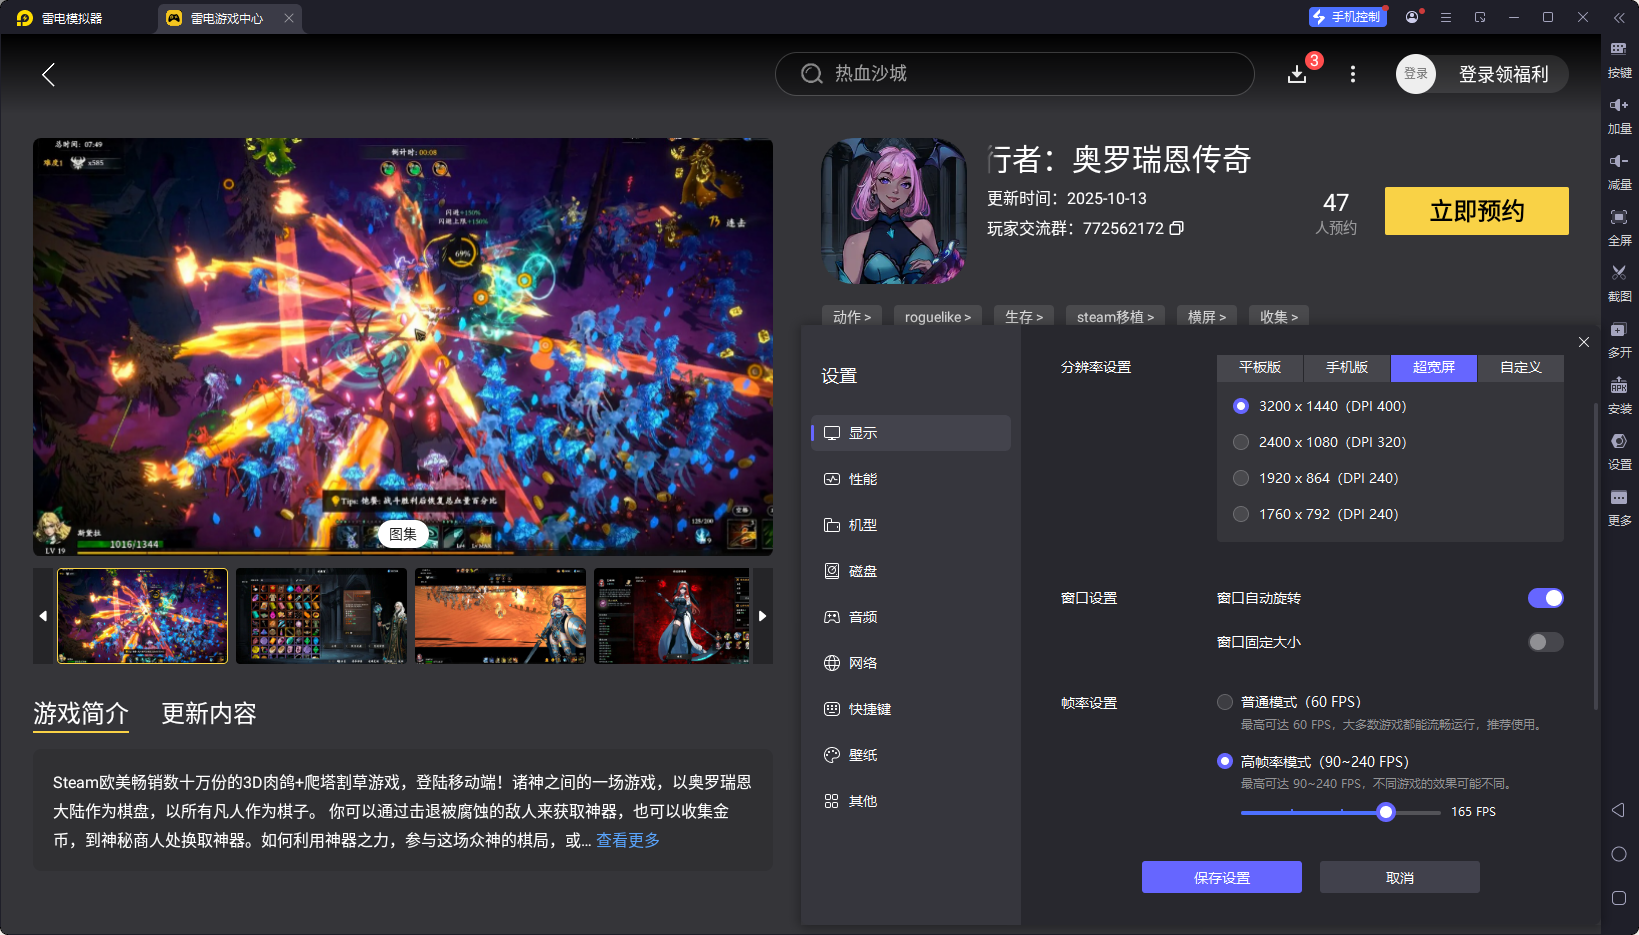Click the left arrow of screenshot carousel
This screenshot has height=935, width=1639.
tap(43, 616)
